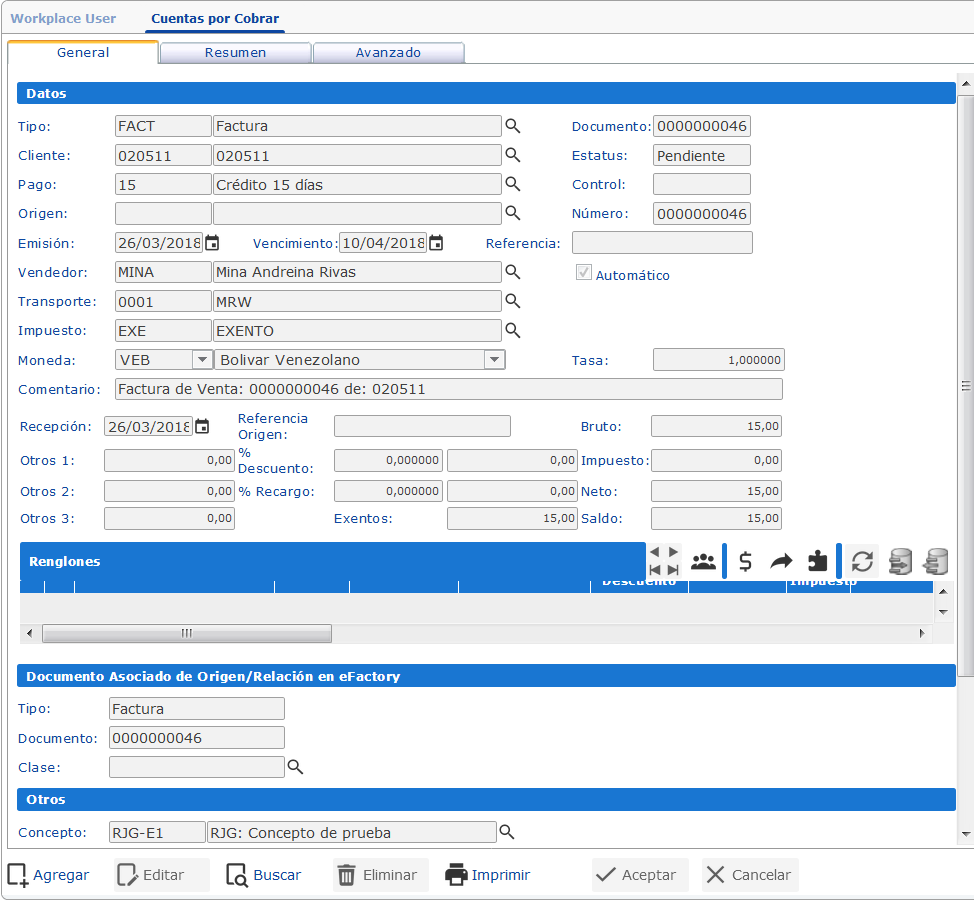Open the Vencimiento date calendar picker
This screenshot has height=902, width=974.
[436, 243]
